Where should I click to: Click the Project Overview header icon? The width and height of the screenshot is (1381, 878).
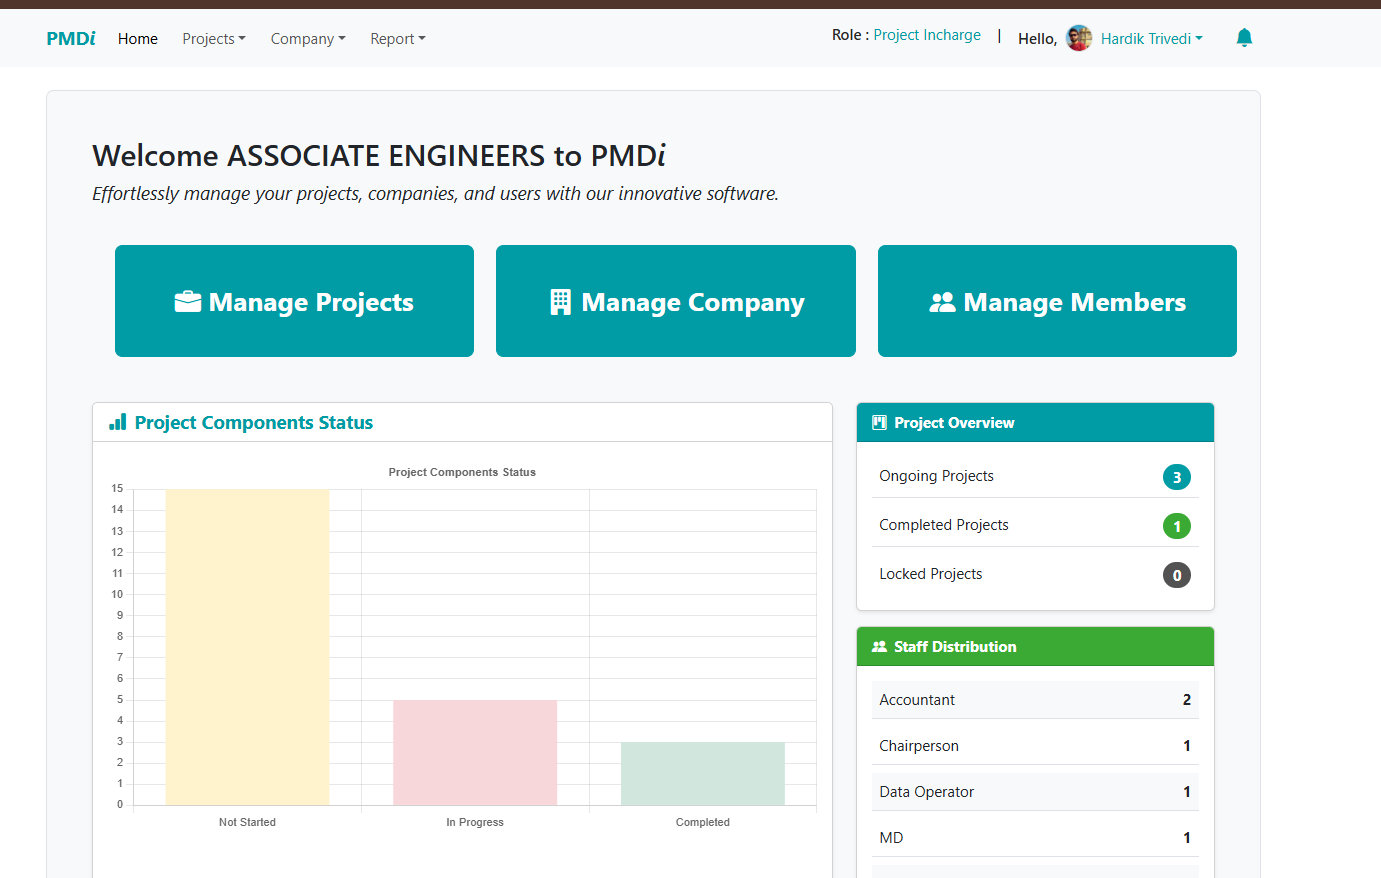pos(879,422)
